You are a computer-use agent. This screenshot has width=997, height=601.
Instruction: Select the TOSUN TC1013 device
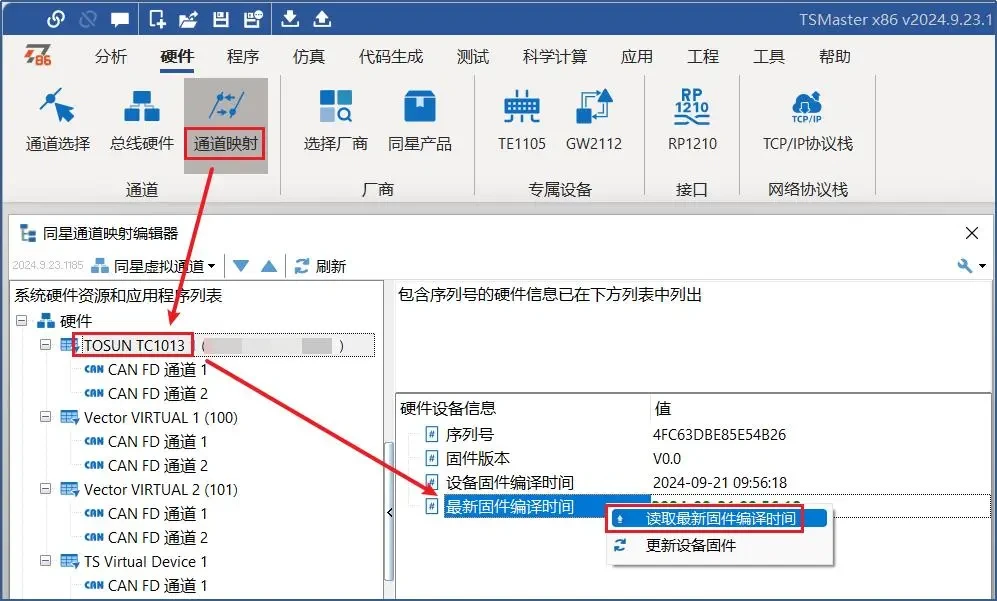pyautogui.click(x=135, y=345)
